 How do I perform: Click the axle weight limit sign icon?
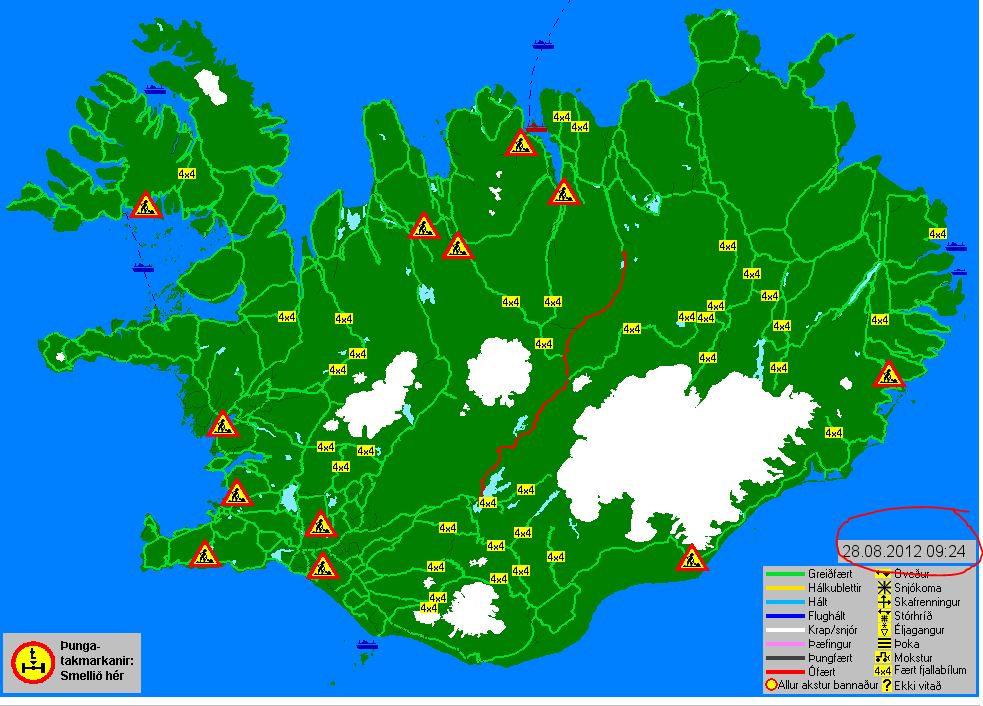33,660
